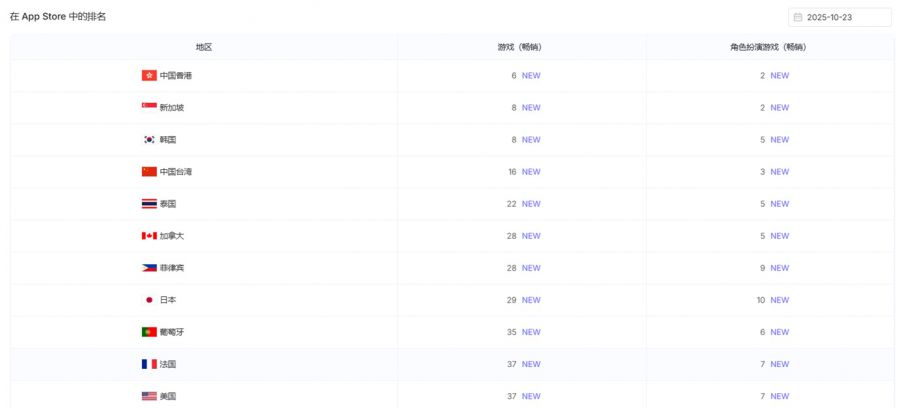This screenshot has width=898, height=408.
Task: Click the Thailand flag icon
Action: (x=149, y=203)
